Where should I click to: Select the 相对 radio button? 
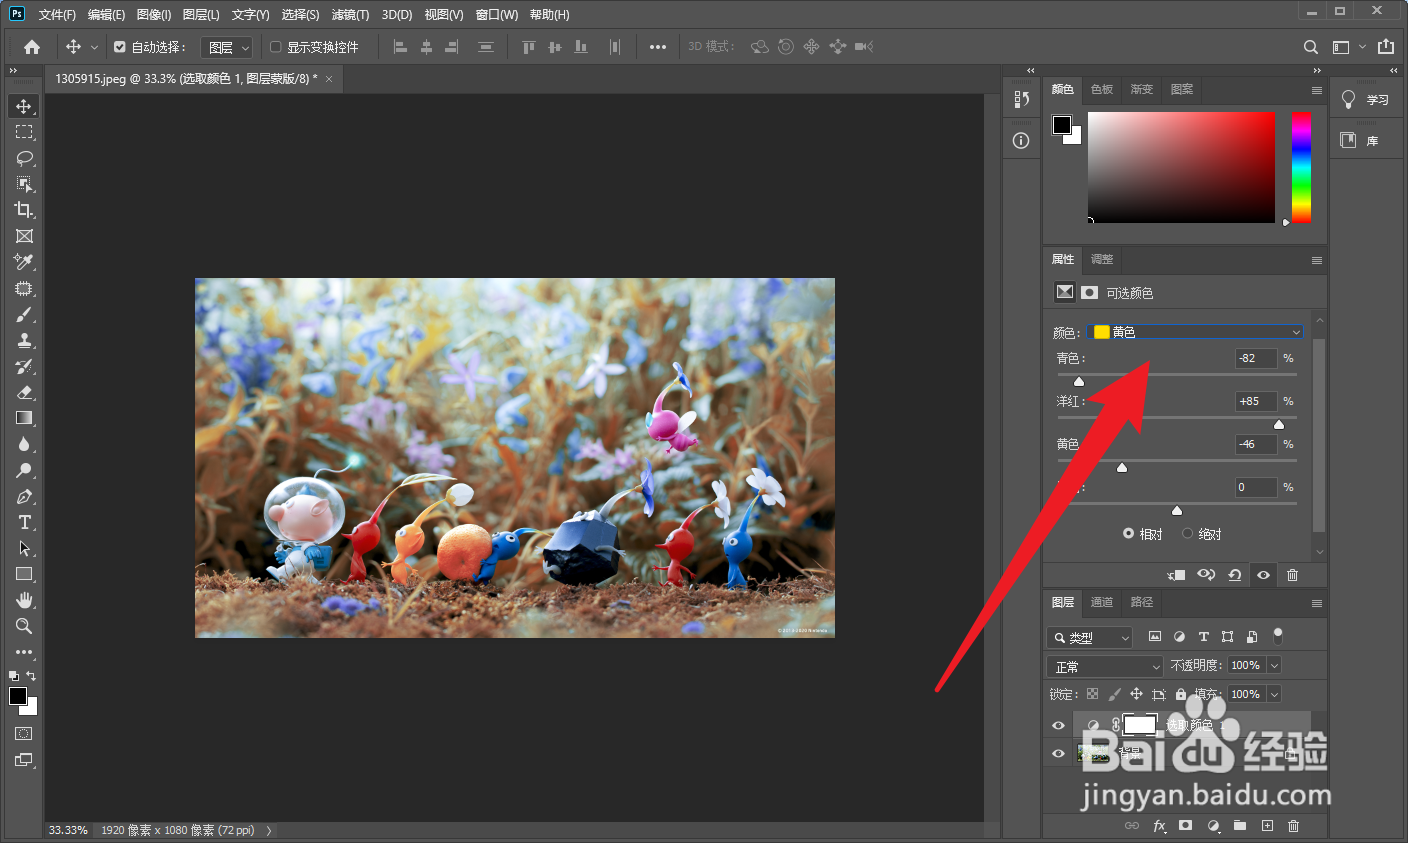point(1128,534)
